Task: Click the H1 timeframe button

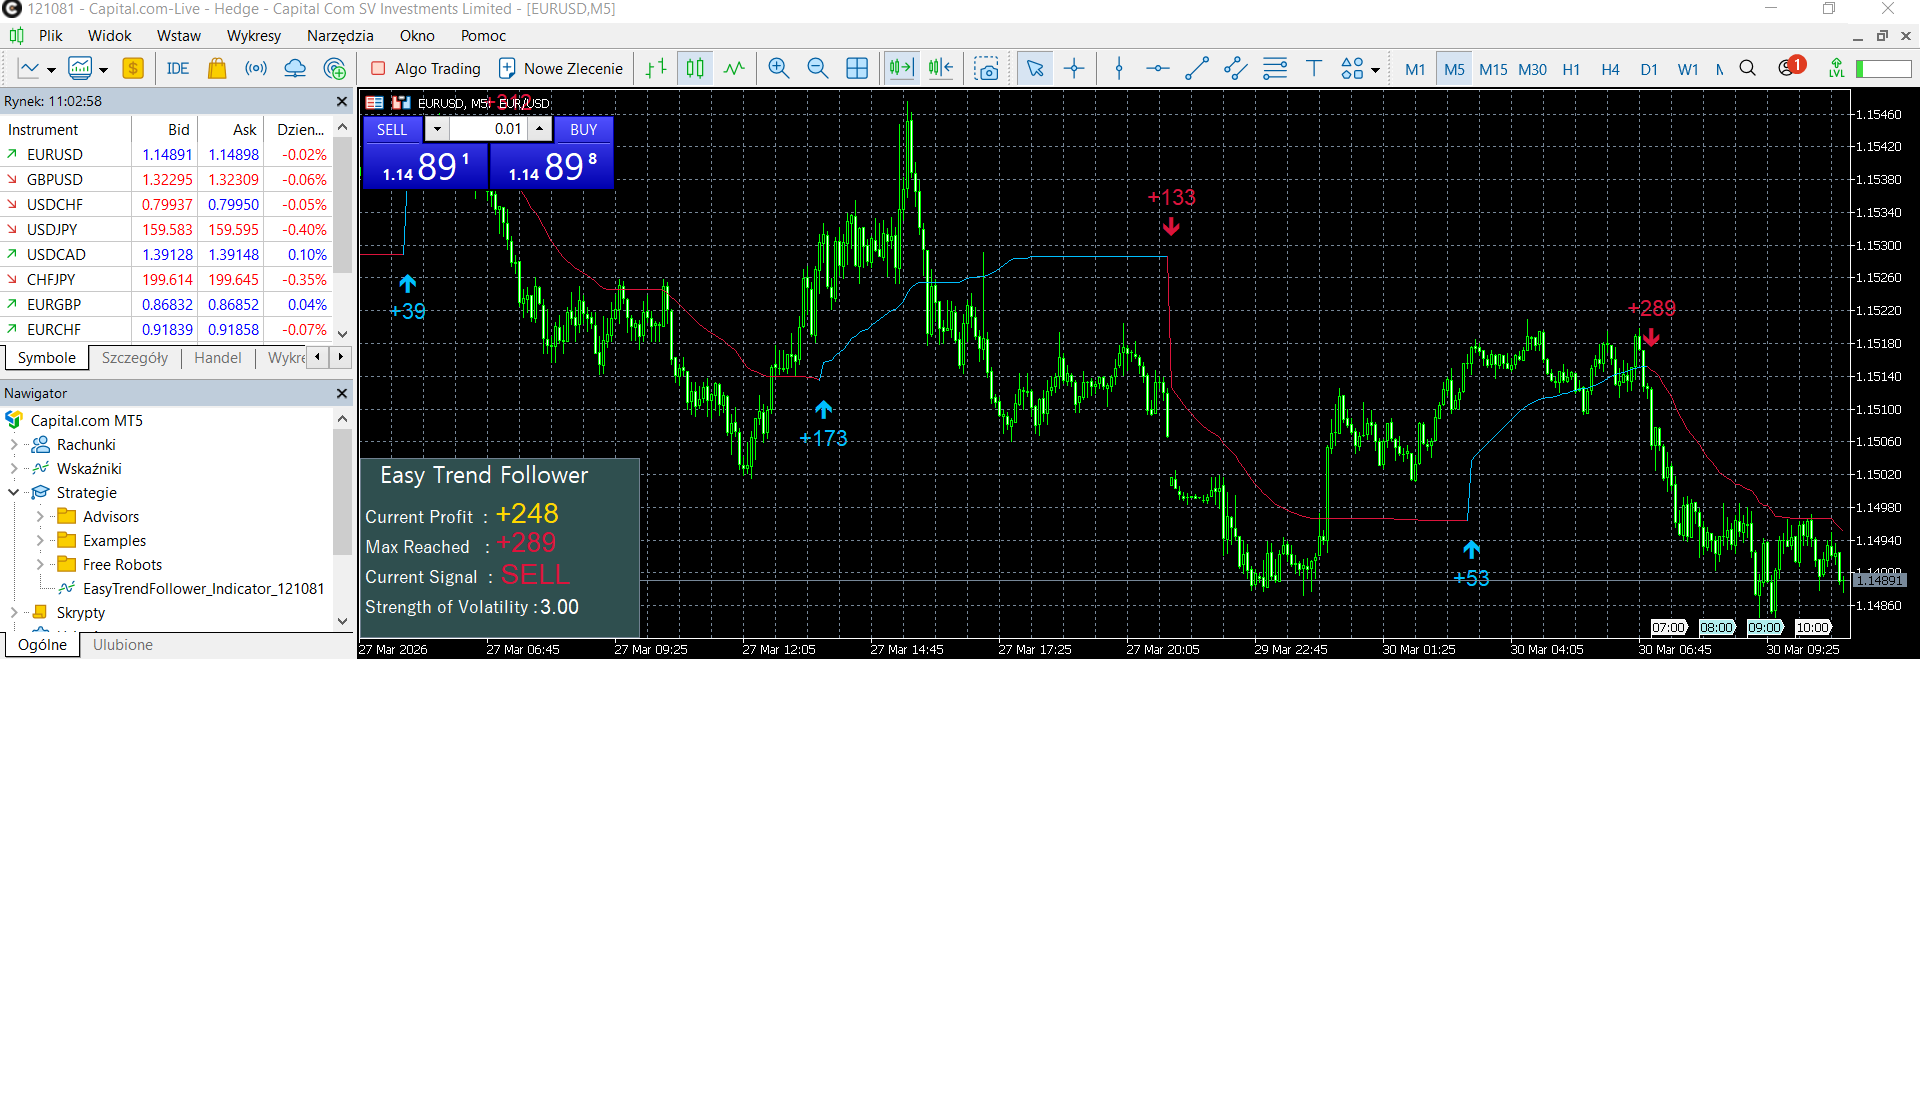Action: [x=1571, y=69]
